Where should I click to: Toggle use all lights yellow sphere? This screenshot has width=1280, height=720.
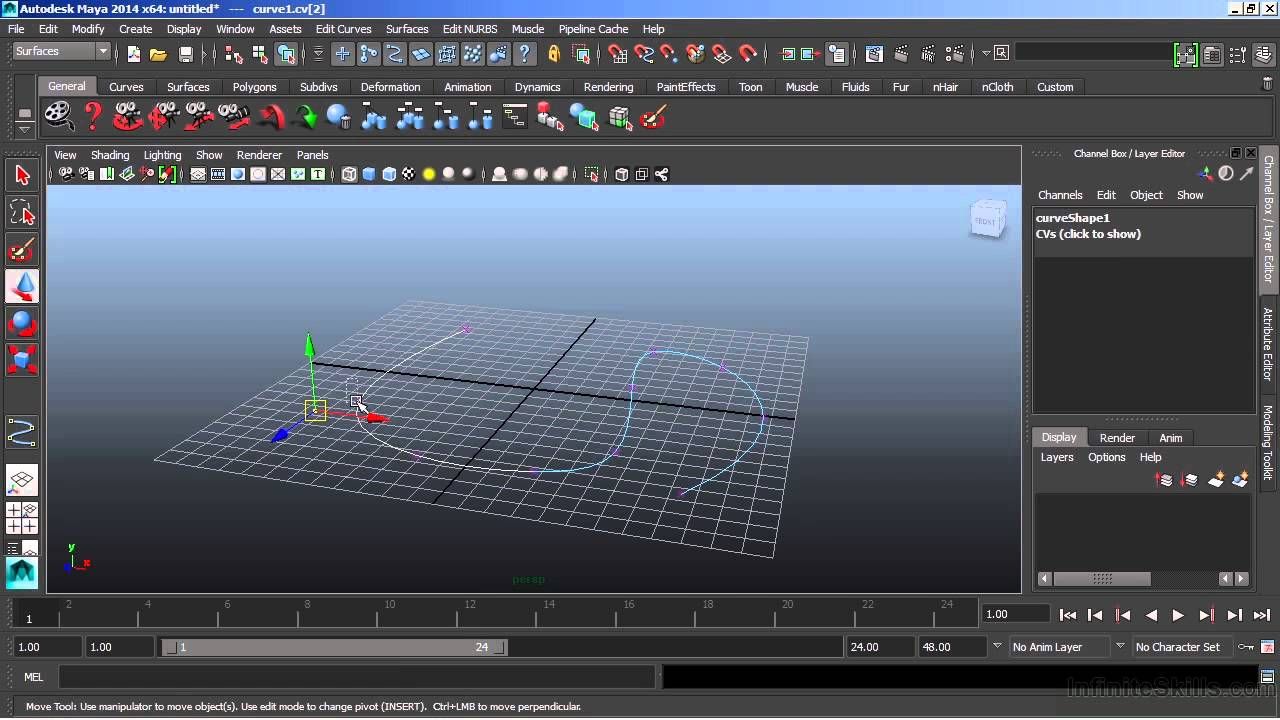click(x=429, y=174)
